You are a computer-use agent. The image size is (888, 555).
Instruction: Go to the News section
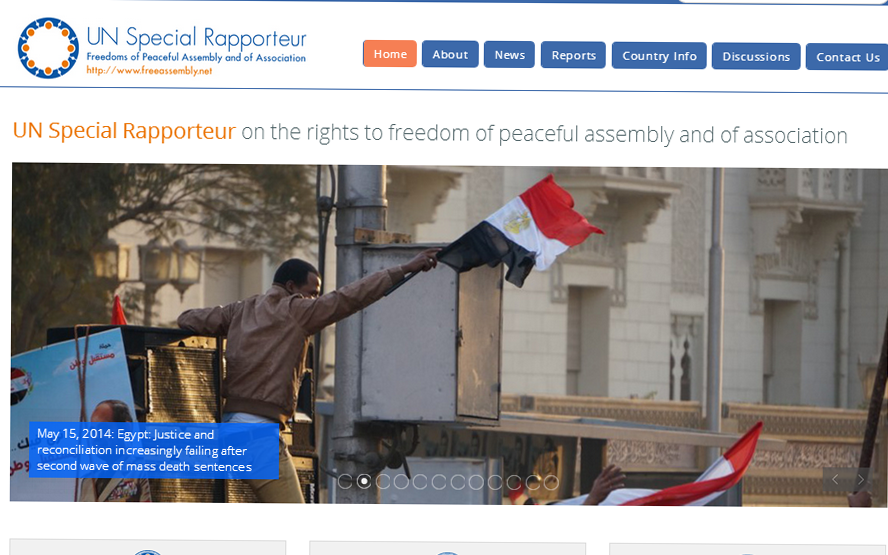tap(509, 55)
